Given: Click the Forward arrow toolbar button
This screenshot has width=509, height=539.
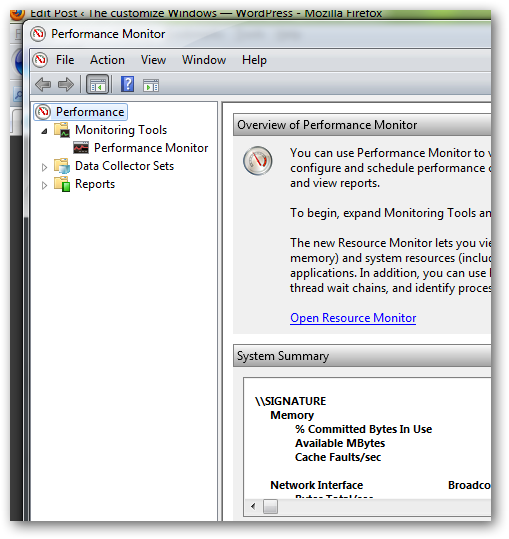Looking at the screenshot, I should coord(66,84).
